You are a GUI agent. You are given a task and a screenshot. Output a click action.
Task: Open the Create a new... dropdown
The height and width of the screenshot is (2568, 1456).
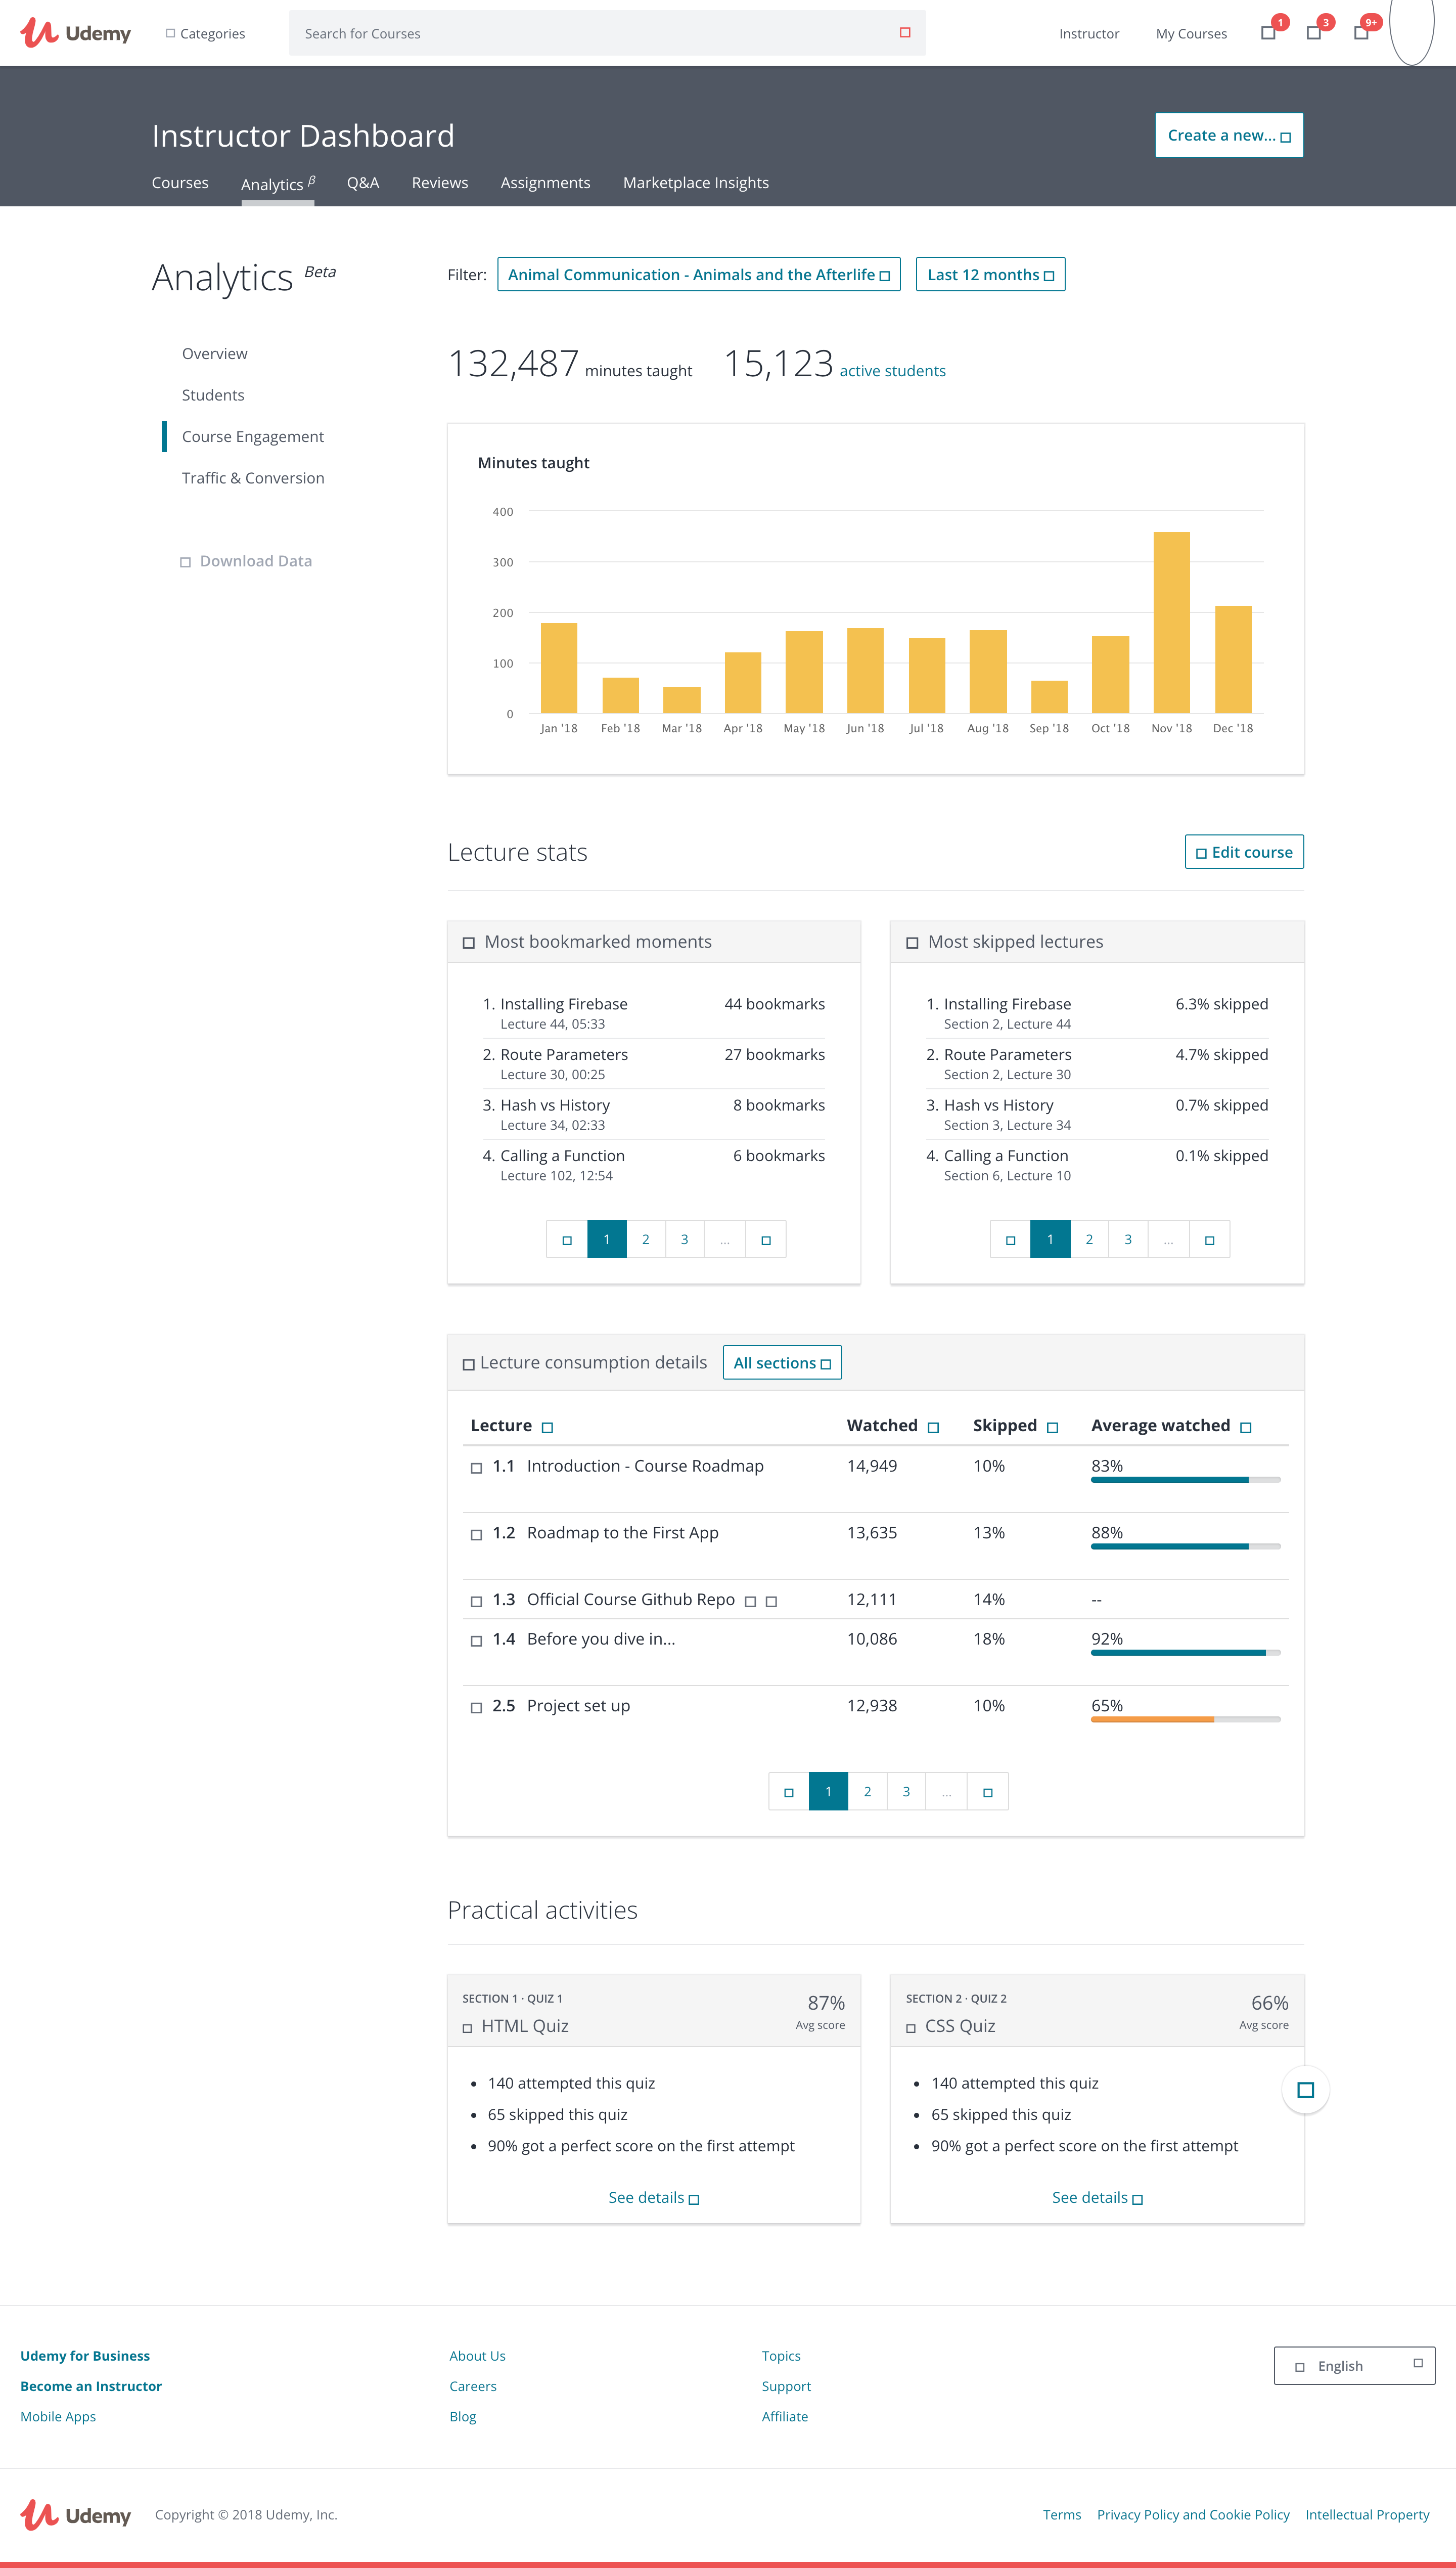coord(1229,135)
